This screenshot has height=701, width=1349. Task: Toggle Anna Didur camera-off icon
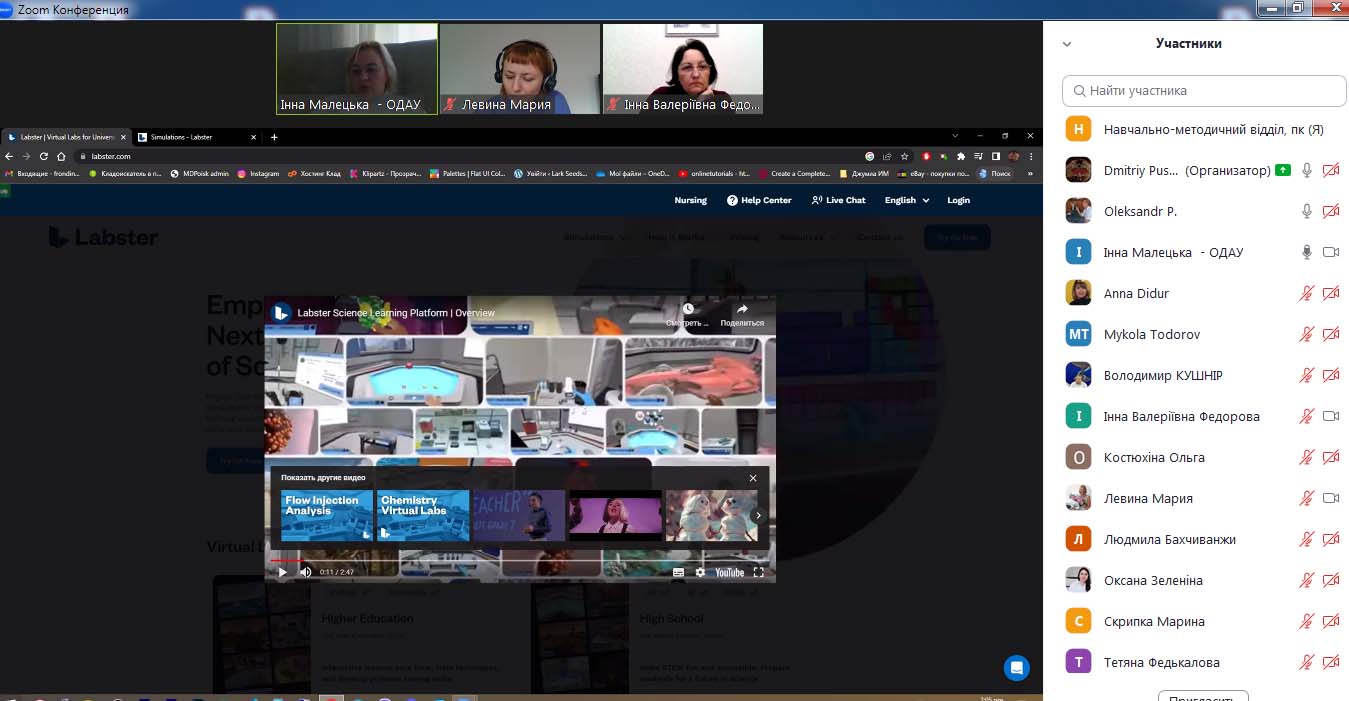pos(1330,293)
